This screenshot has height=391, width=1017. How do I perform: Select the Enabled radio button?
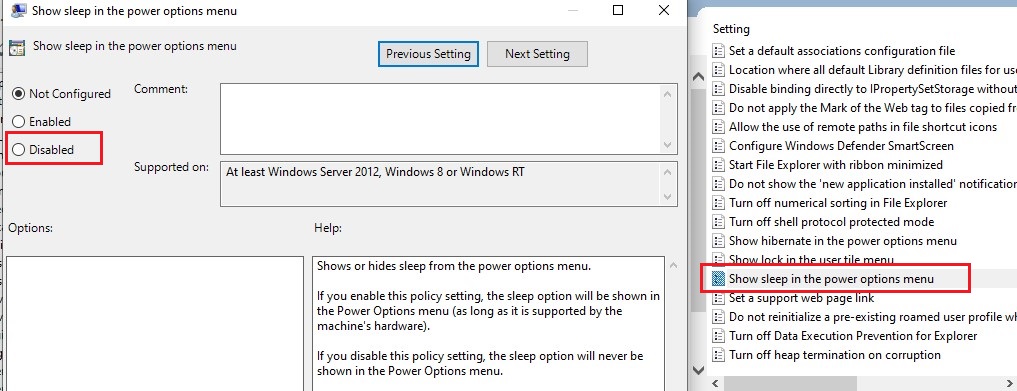point(19,122)
